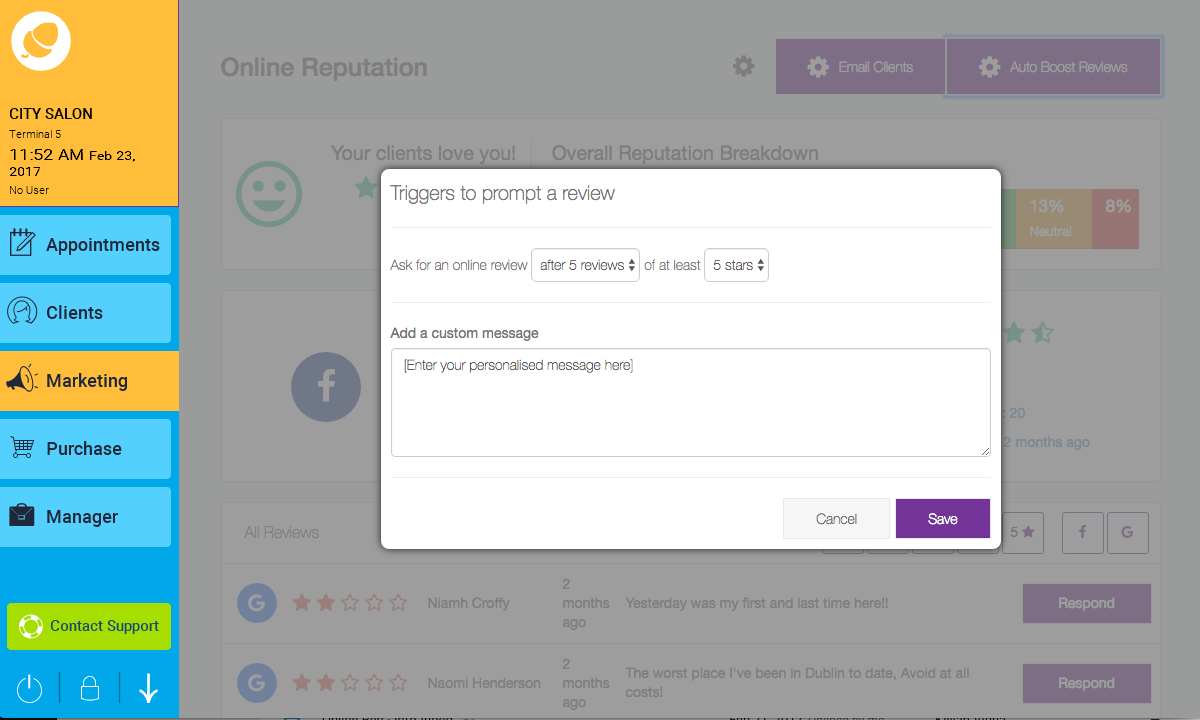The height and width of the screenshot is (720, 1200).
Task: Click the blue download arrow icon
Action: click(147, 688)
